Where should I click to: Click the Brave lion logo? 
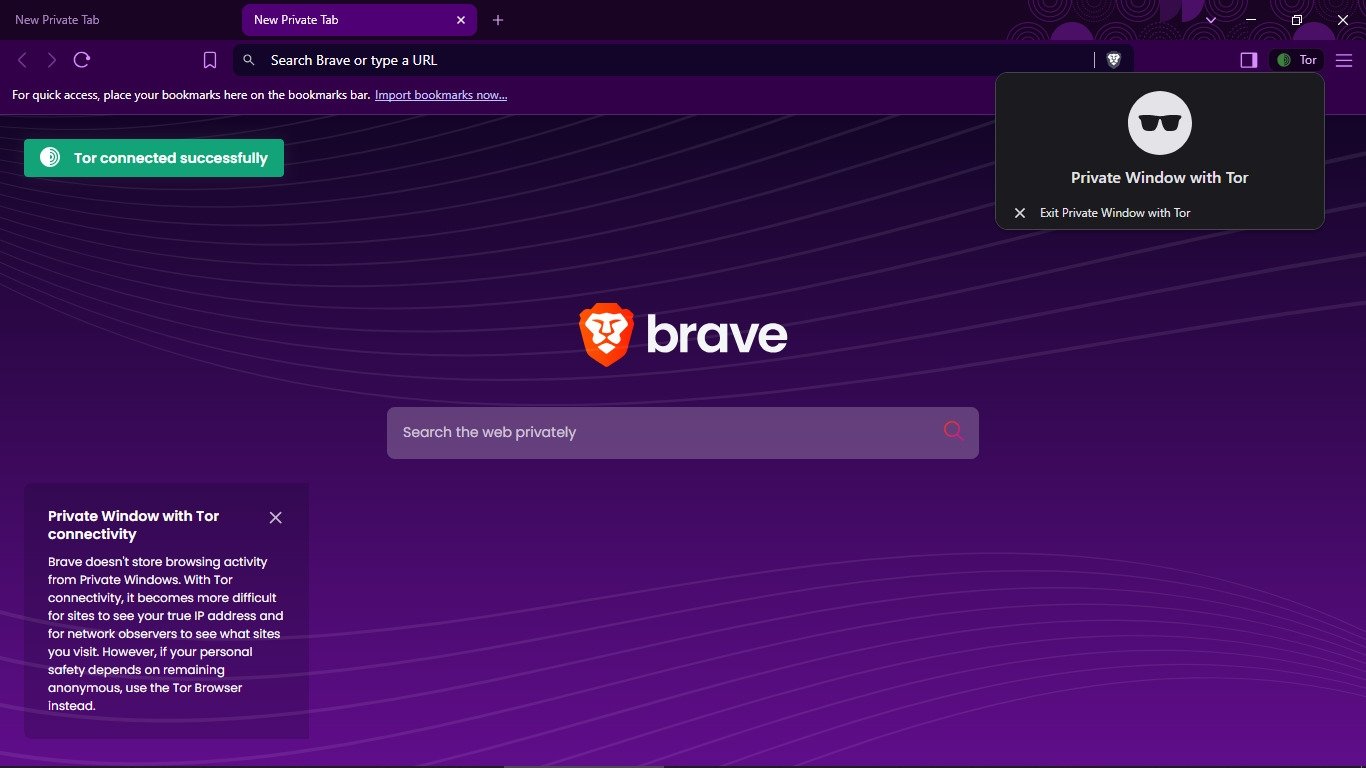coord(606,334)
